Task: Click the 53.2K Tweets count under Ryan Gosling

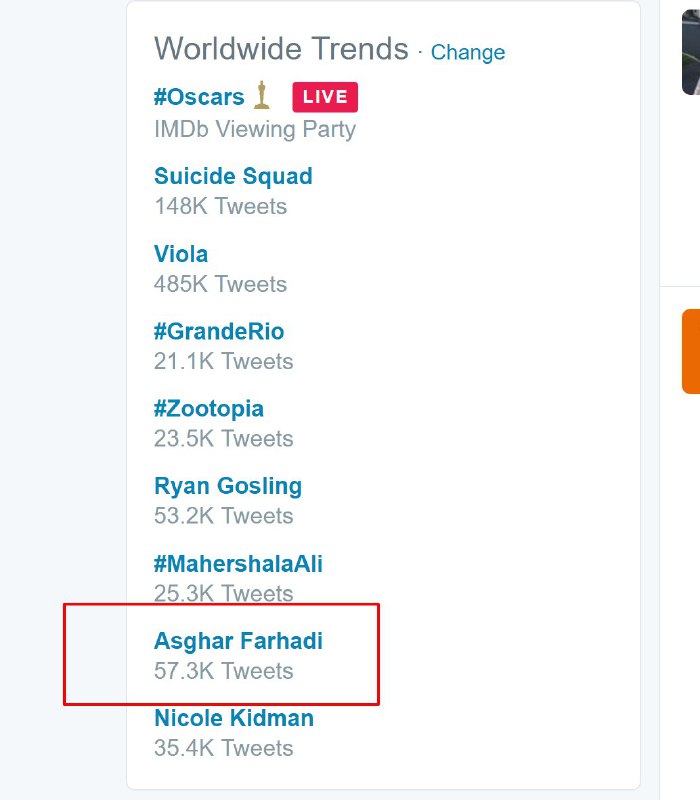Action: pyautogui.click(x=224, y=516)
